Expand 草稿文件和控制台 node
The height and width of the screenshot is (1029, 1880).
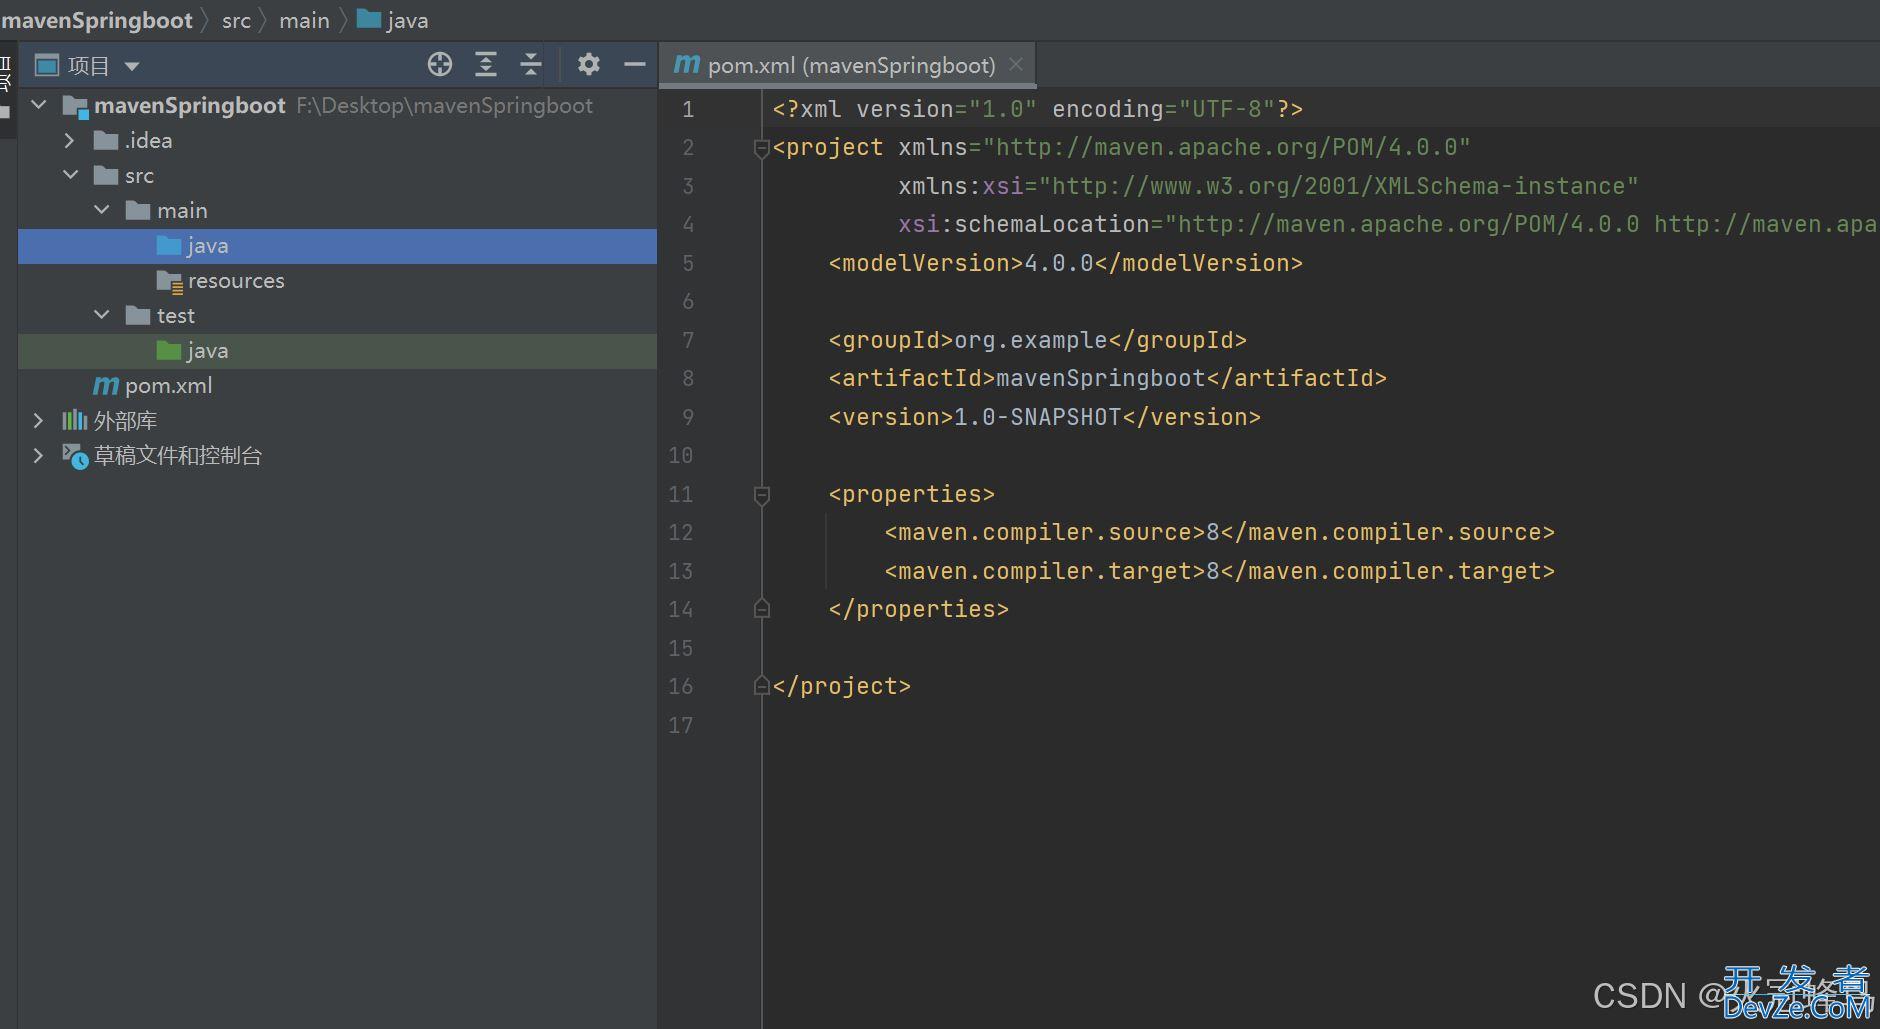[38, 455]
